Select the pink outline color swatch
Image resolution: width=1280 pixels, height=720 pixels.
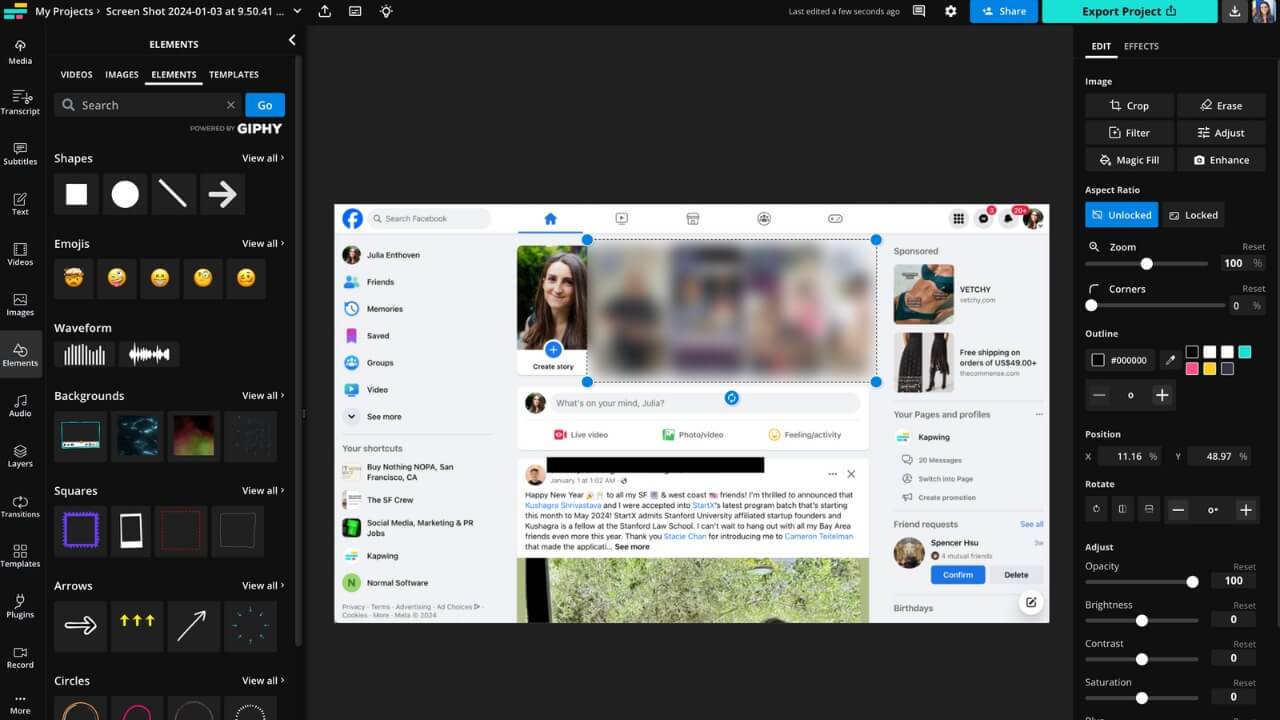1192,369
